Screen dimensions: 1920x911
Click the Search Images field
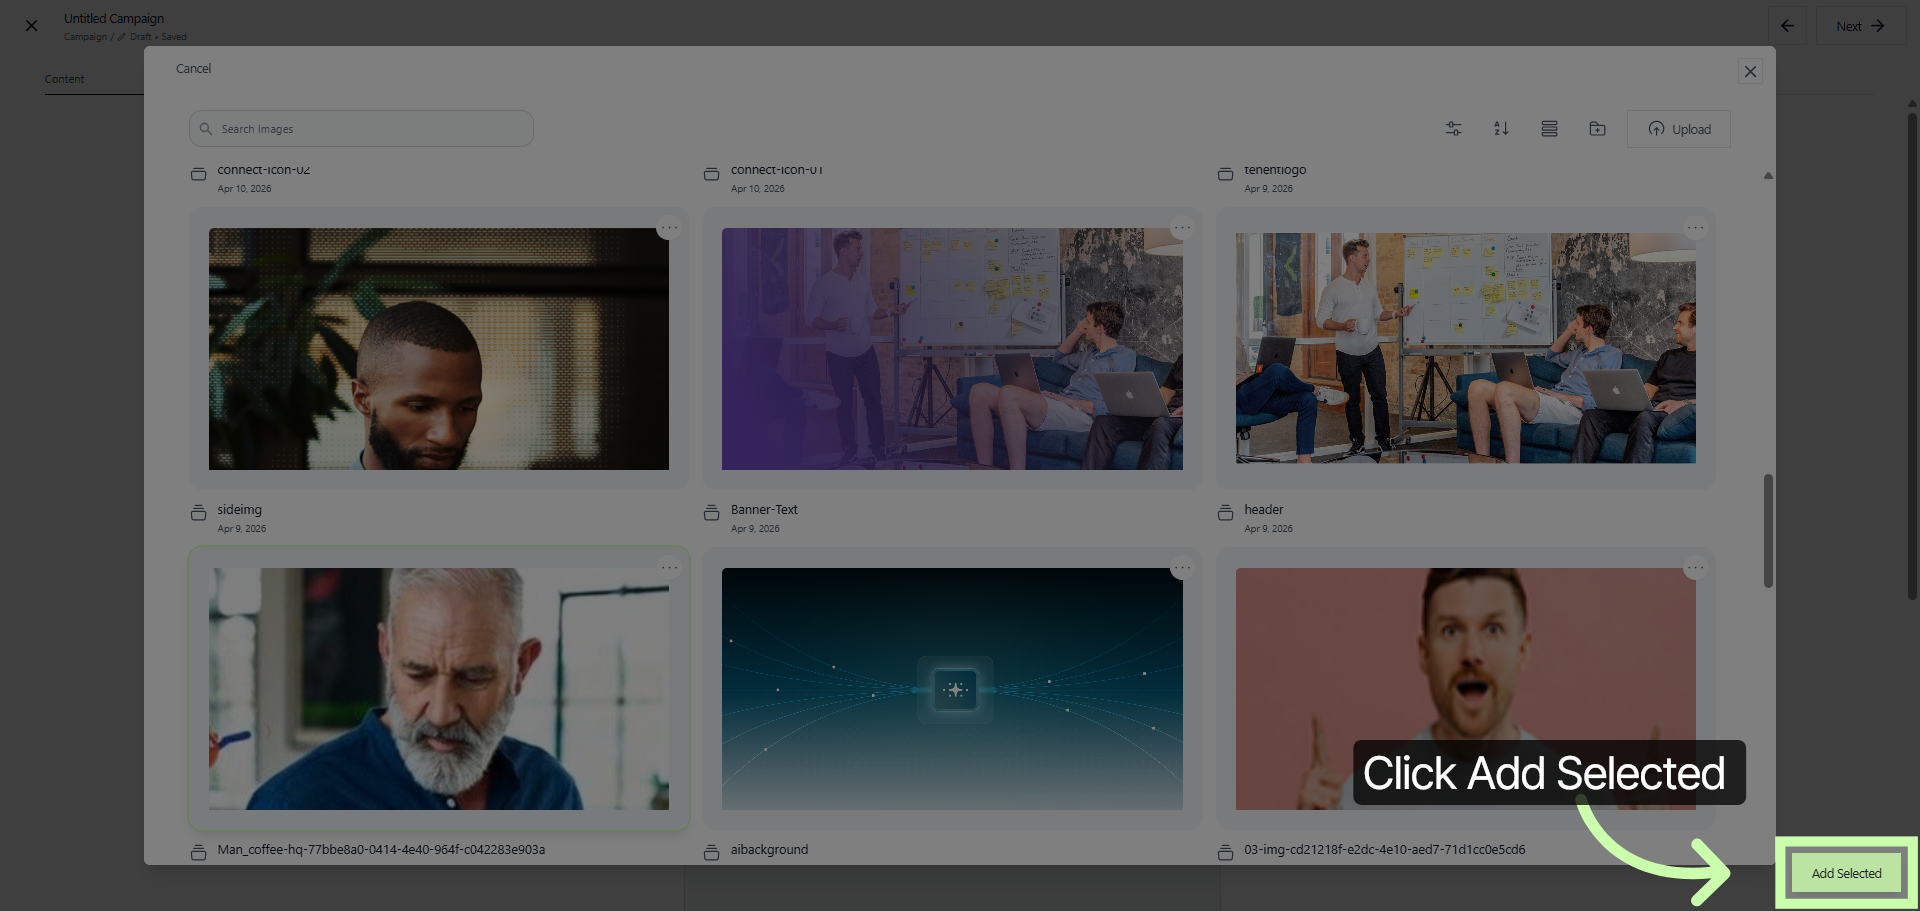click(x=361, y=129)
